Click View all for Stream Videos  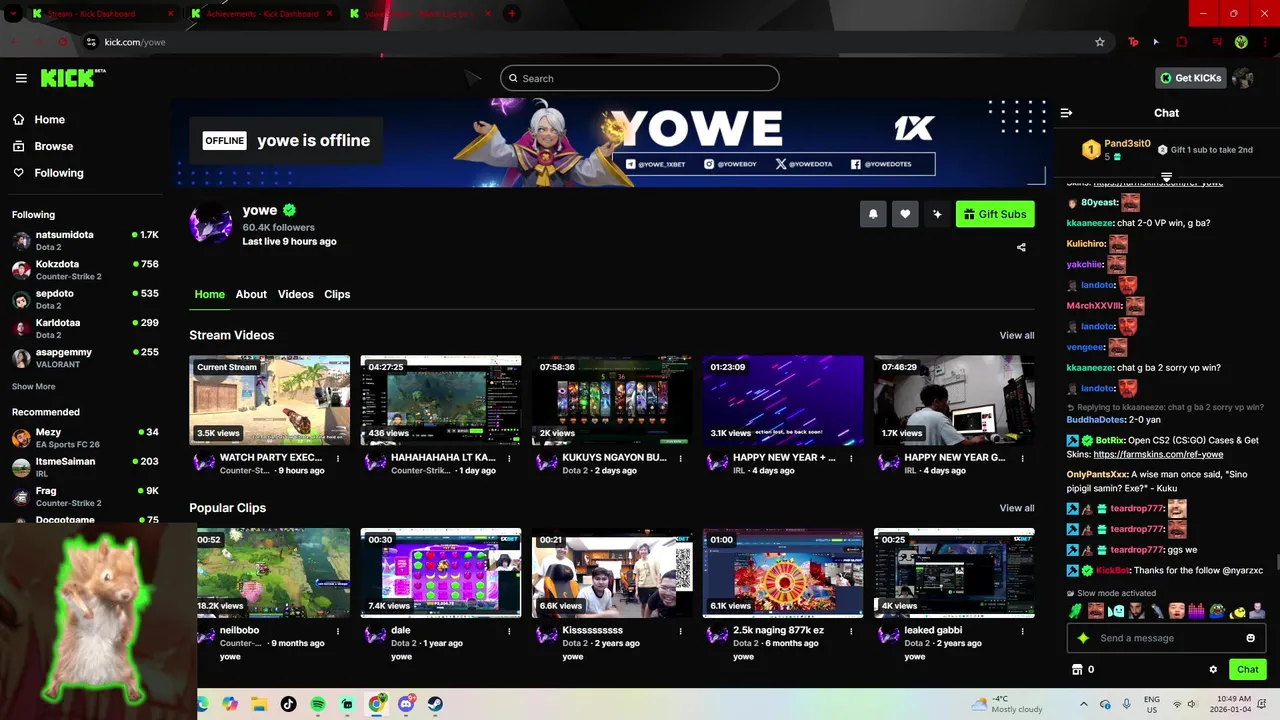pos(1017,335)
